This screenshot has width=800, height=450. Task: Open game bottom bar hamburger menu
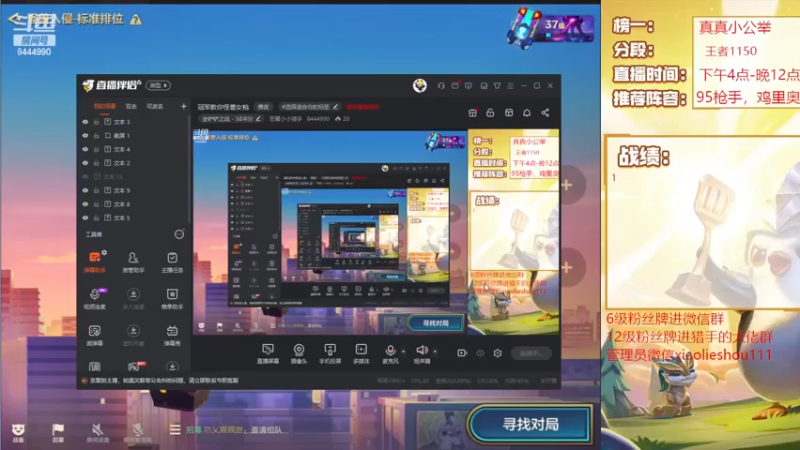pyautogui.click(x=175, y=430)
